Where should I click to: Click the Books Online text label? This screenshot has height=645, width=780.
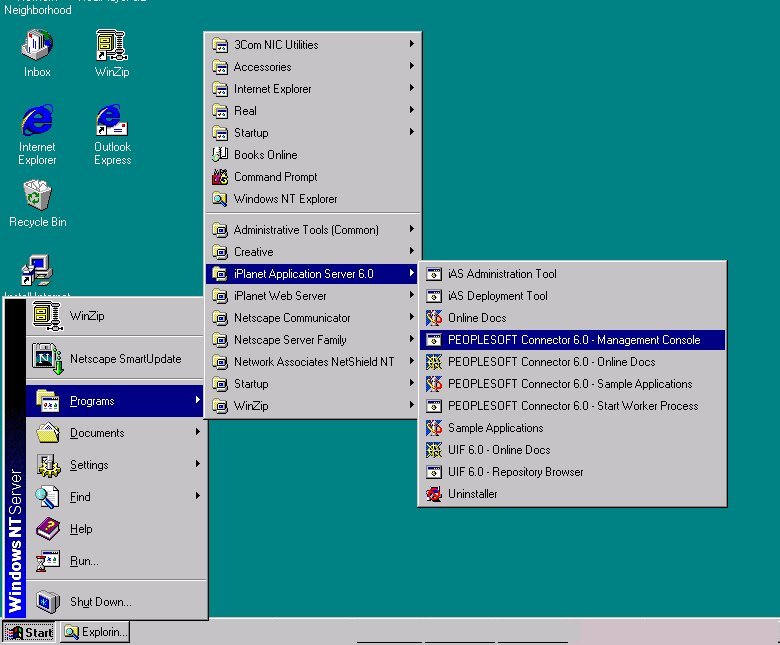266,155
